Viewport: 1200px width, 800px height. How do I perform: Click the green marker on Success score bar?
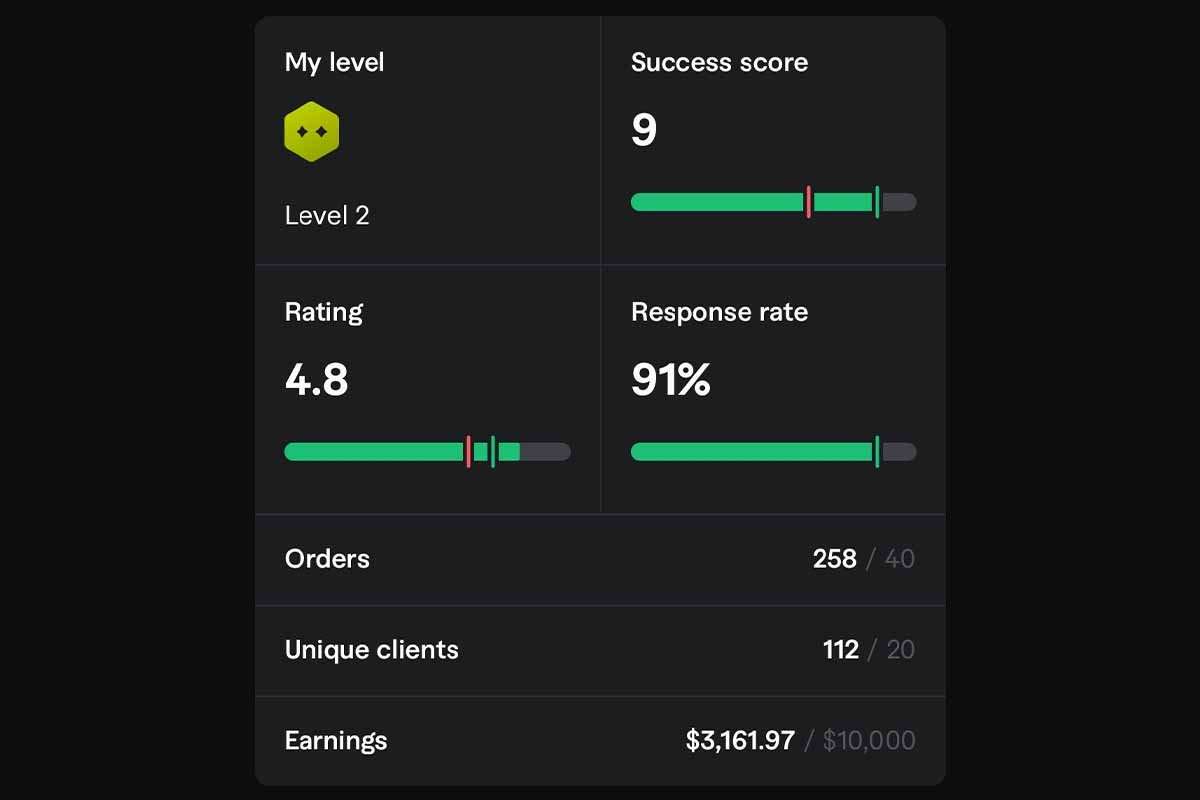point(877,202)
